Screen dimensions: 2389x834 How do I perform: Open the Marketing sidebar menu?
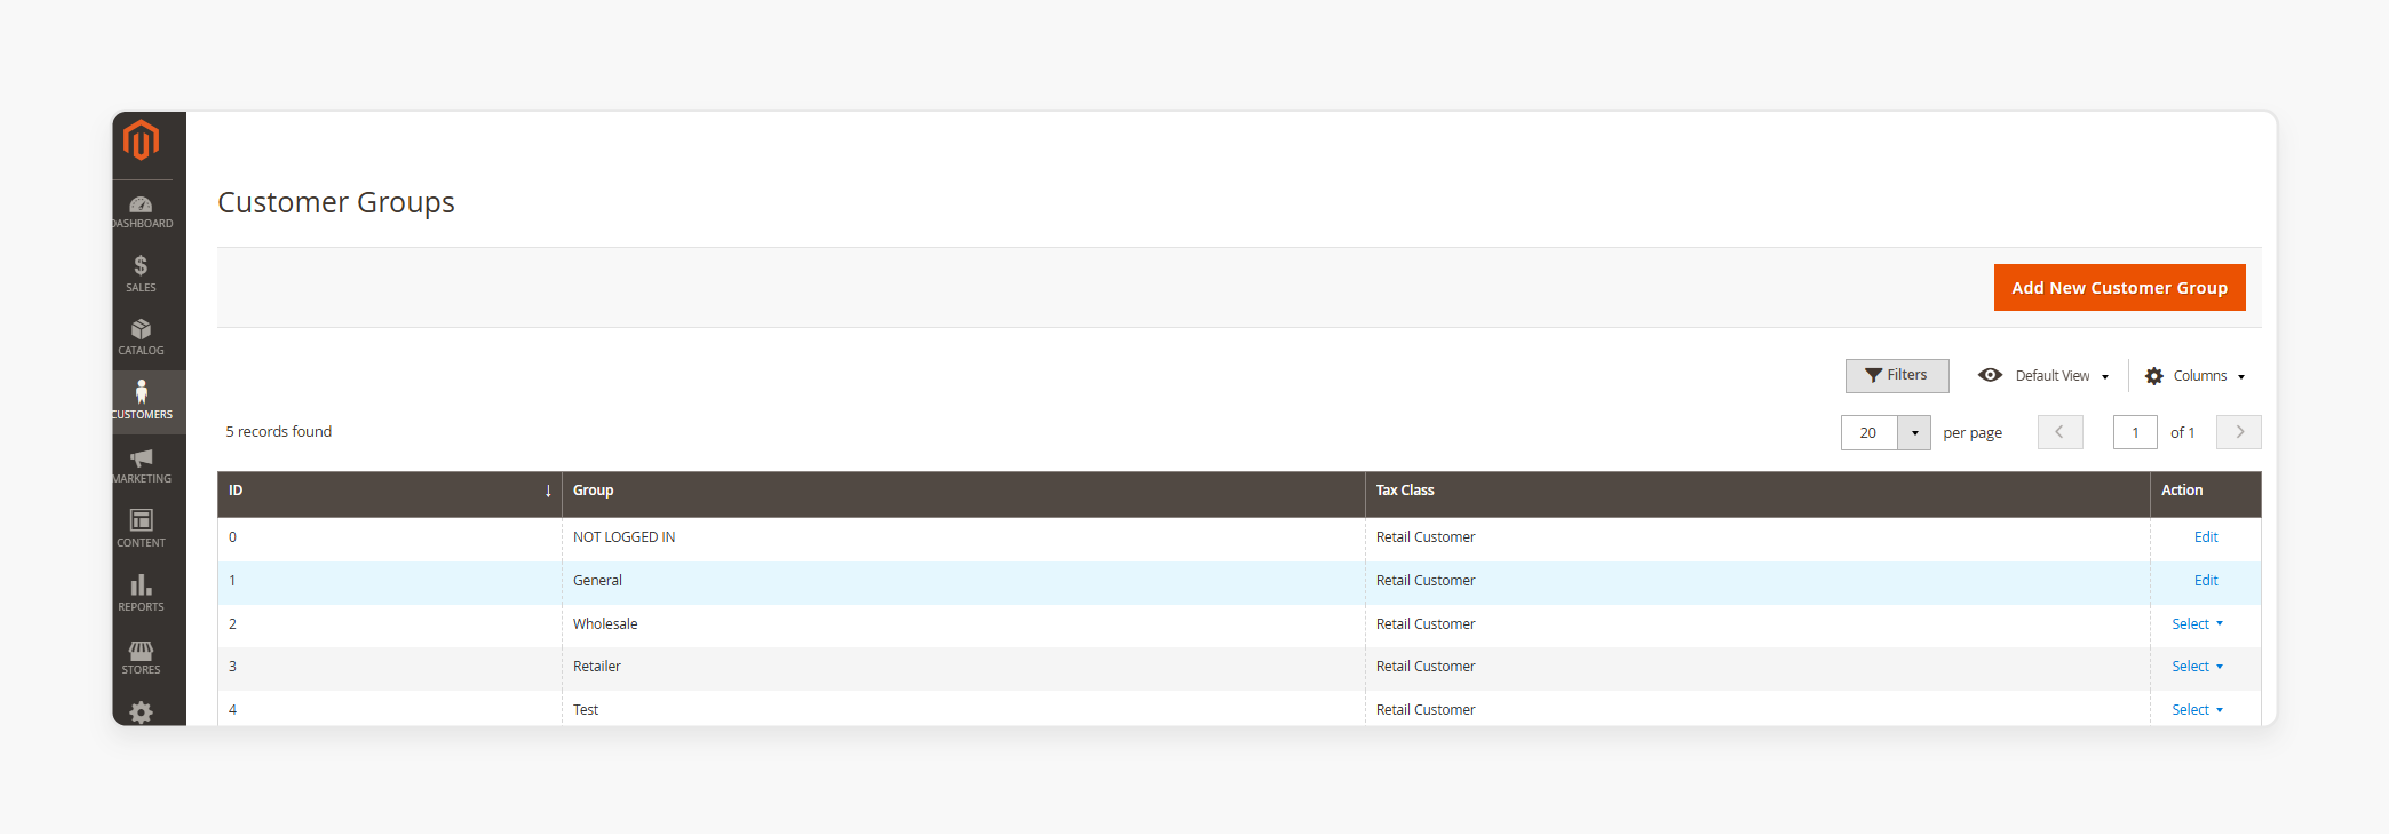pyautogui.click(x=142, y=466)
